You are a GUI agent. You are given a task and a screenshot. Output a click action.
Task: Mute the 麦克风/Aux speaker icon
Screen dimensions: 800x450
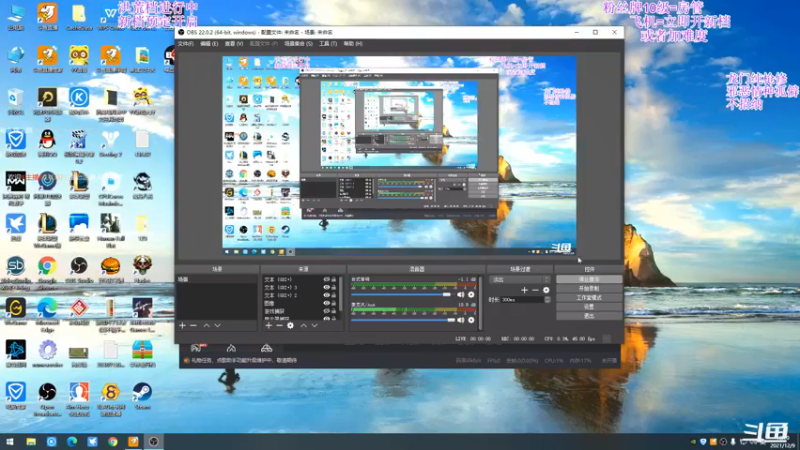click(461, 320)
